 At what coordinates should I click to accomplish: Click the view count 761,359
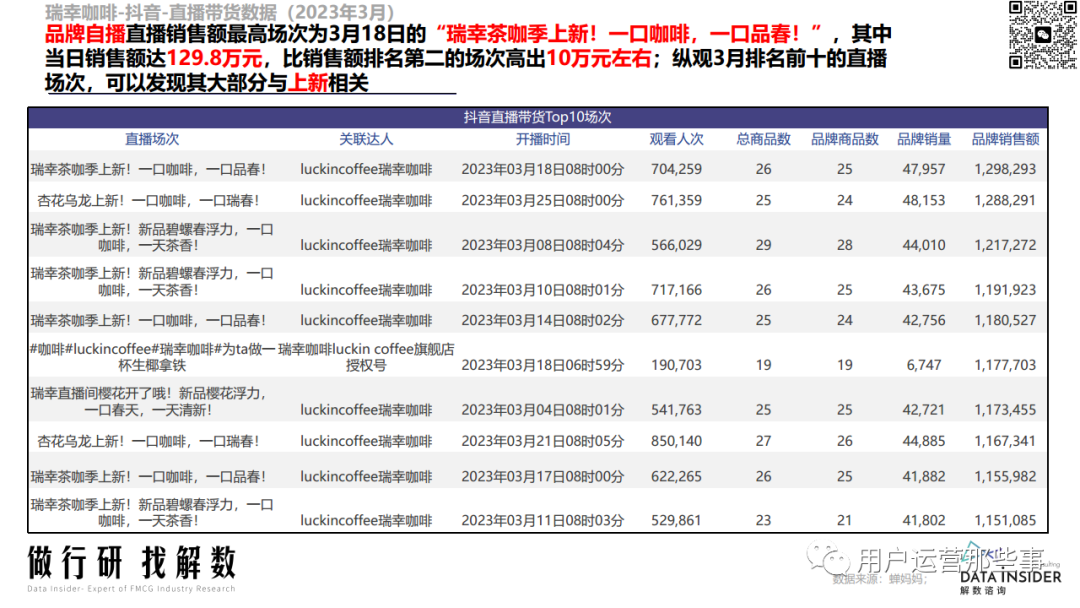676,201
